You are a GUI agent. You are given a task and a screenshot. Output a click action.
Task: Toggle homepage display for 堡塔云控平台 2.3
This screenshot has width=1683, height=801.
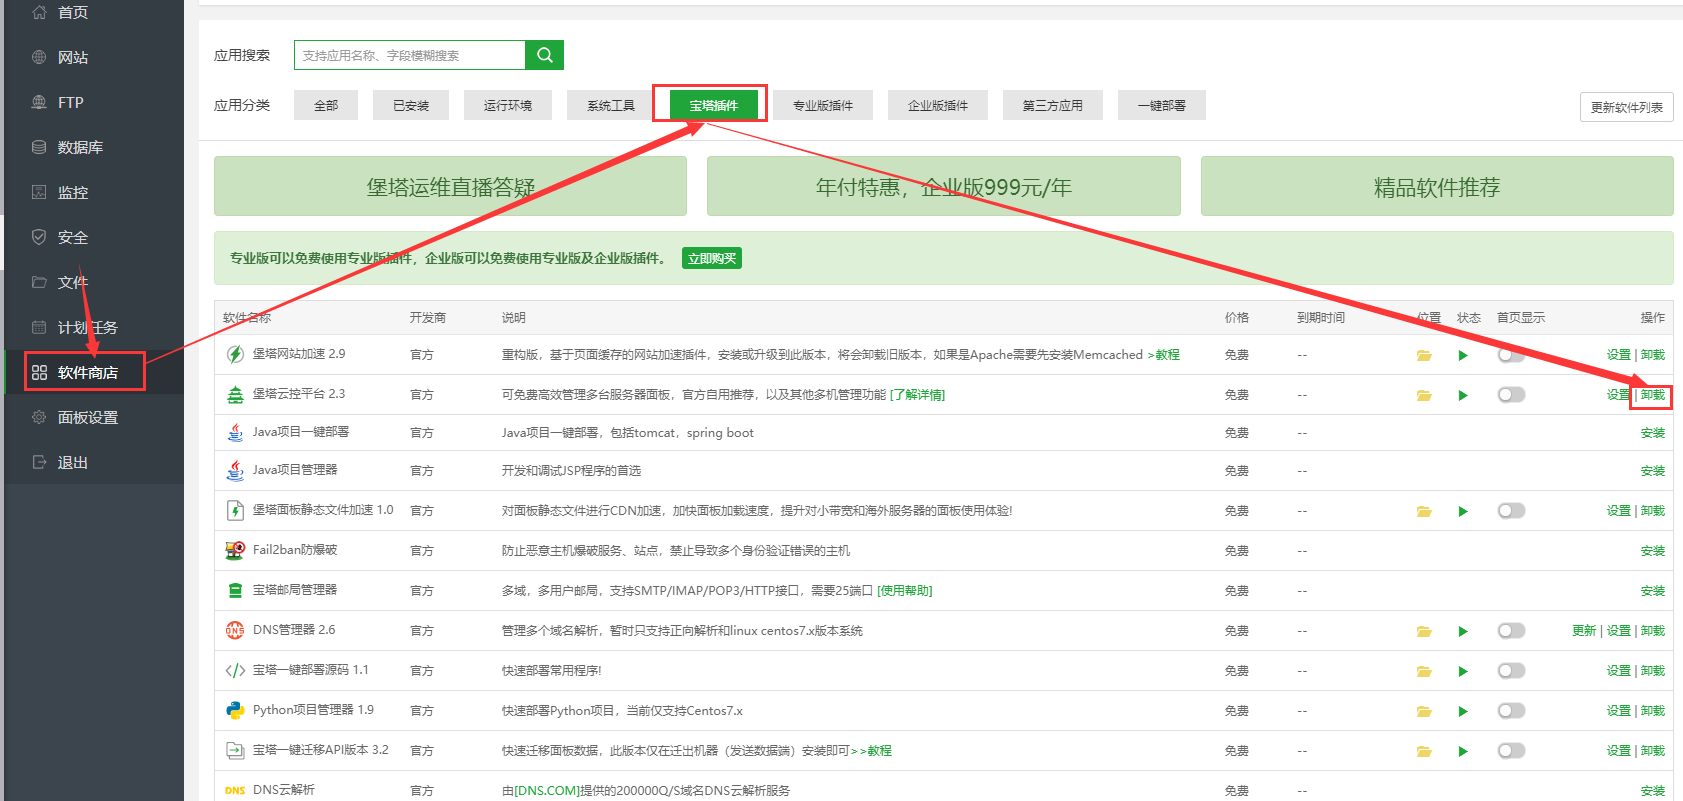(x=1511, y=395)
